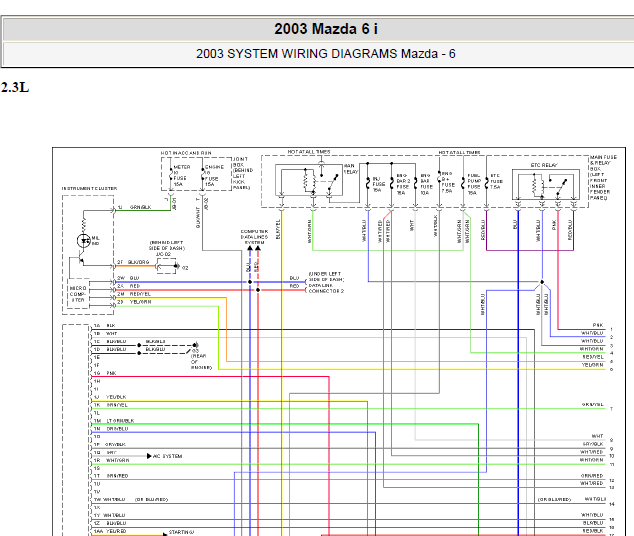Screen dimensions: 634x536
Task: Click the G2 ground symbol
Action: click(x=177, y=266)
